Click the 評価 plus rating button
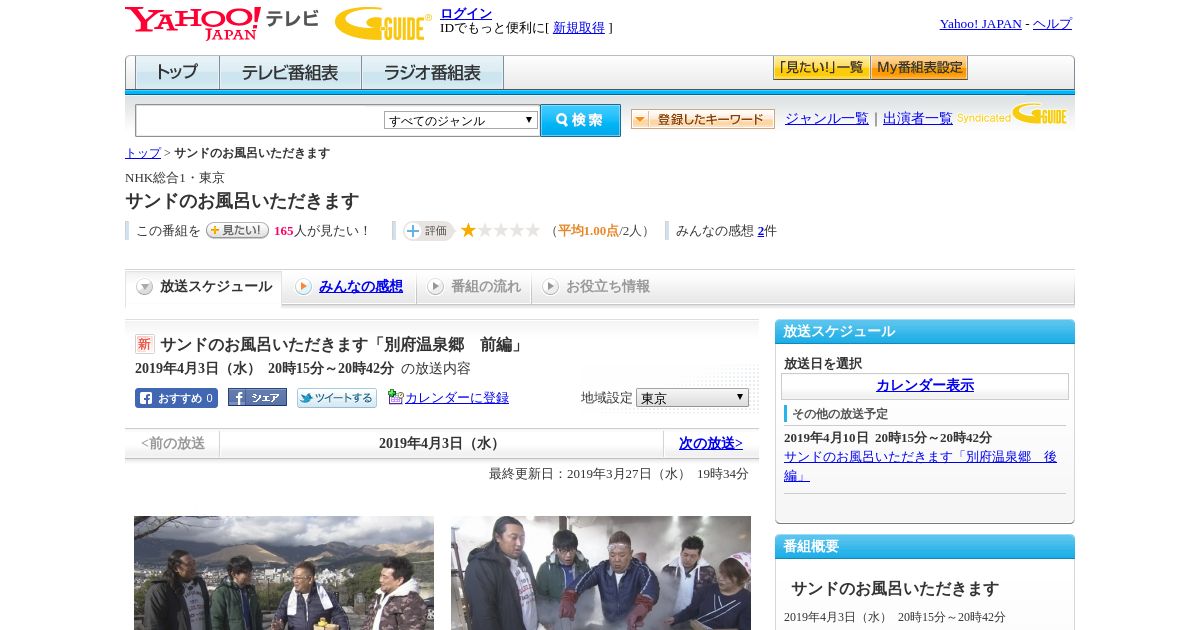Image resolution: width=1200 pixels, height=630 pixels. coord(428,231)
